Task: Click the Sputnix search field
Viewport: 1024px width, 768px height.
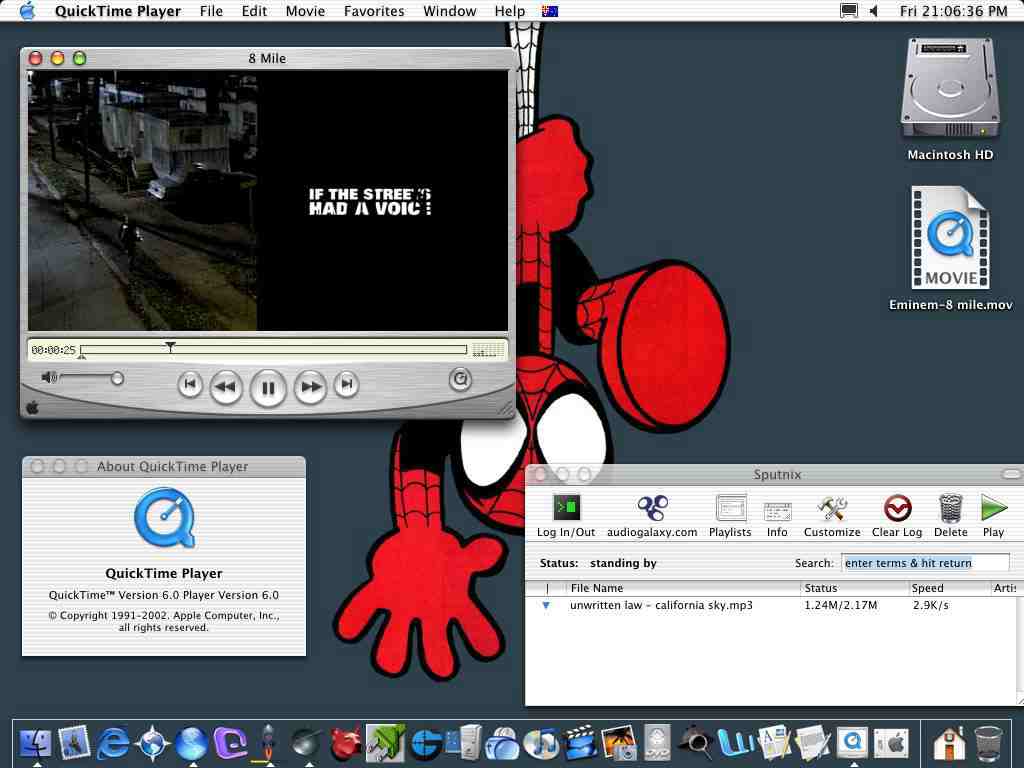Action: (925, 562)
